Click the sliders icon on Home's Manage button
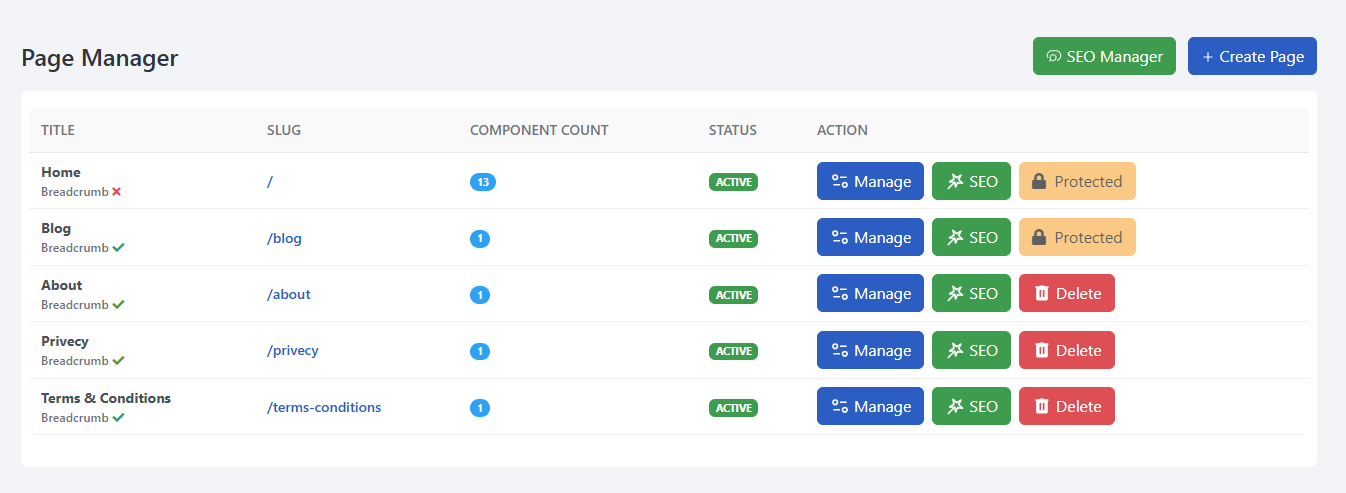 840,182
